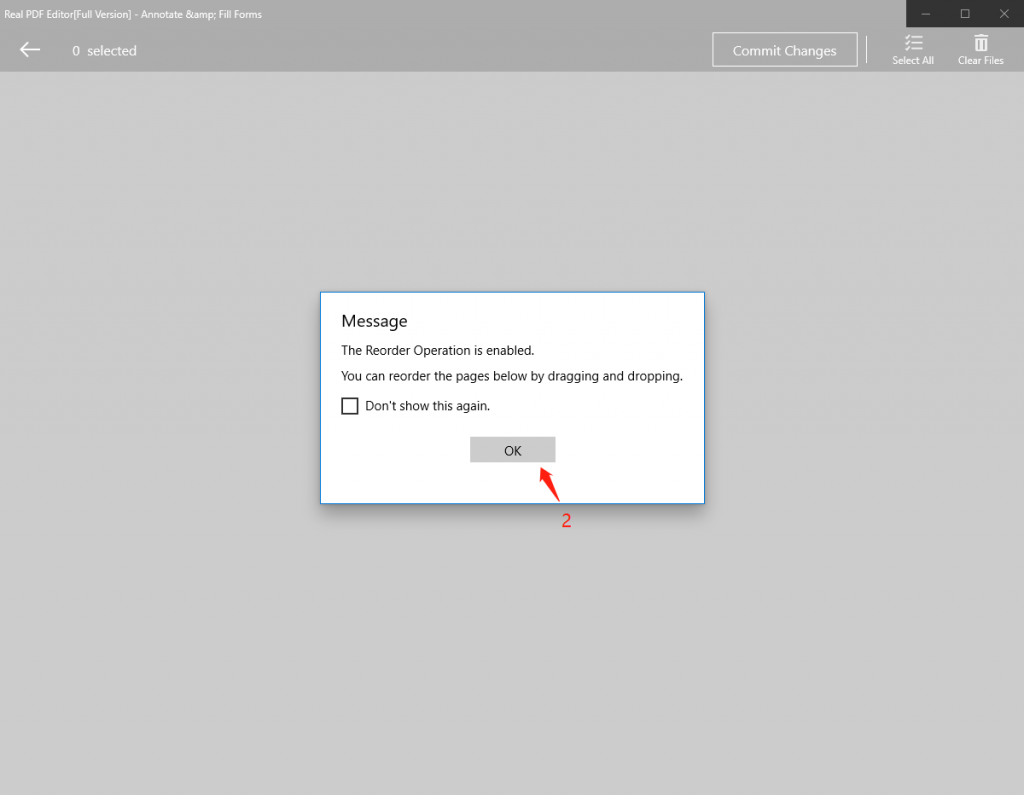Click the Clear Files trash icon
1024x795 pixels.
point(981,43)
